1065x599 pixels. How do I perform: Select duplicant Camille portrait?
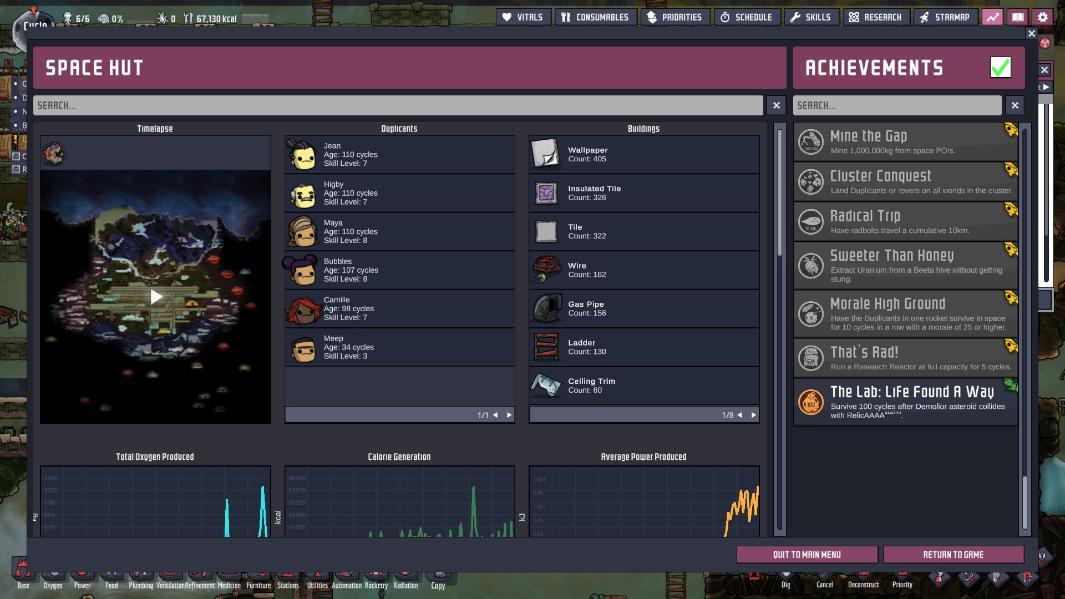(x=302, y=309)
